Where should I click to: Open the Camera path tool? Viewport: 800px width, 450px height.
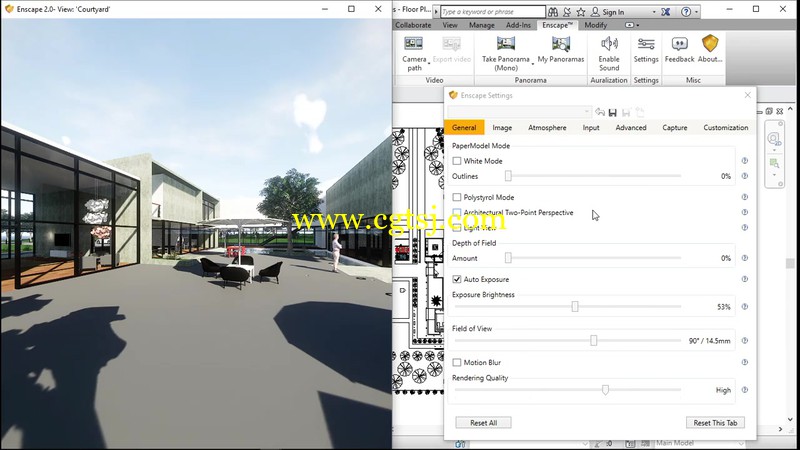[x=413, y=53]
